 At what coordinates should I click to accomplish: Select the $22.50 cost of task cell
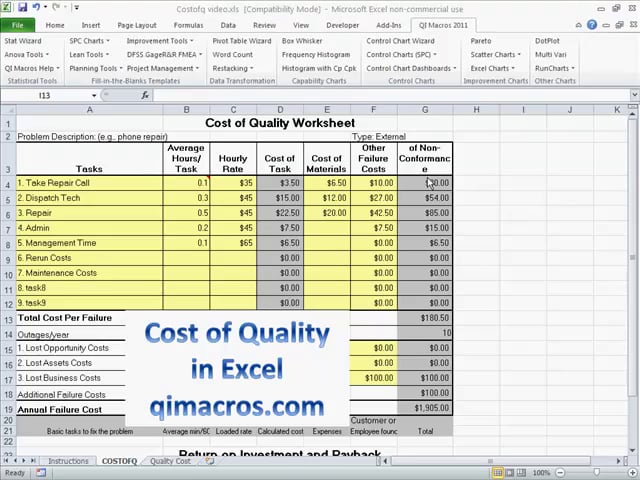(280, 213)
